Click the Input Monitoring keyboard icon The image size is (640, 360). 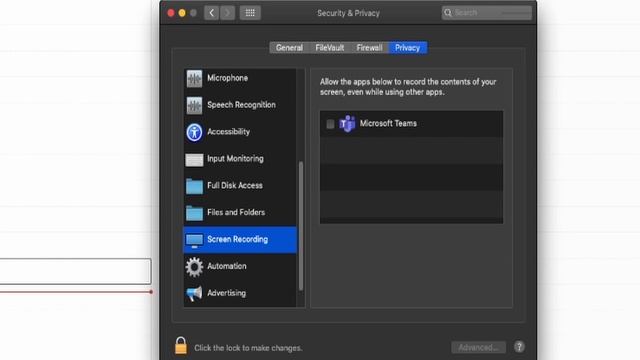coord(194,160)
